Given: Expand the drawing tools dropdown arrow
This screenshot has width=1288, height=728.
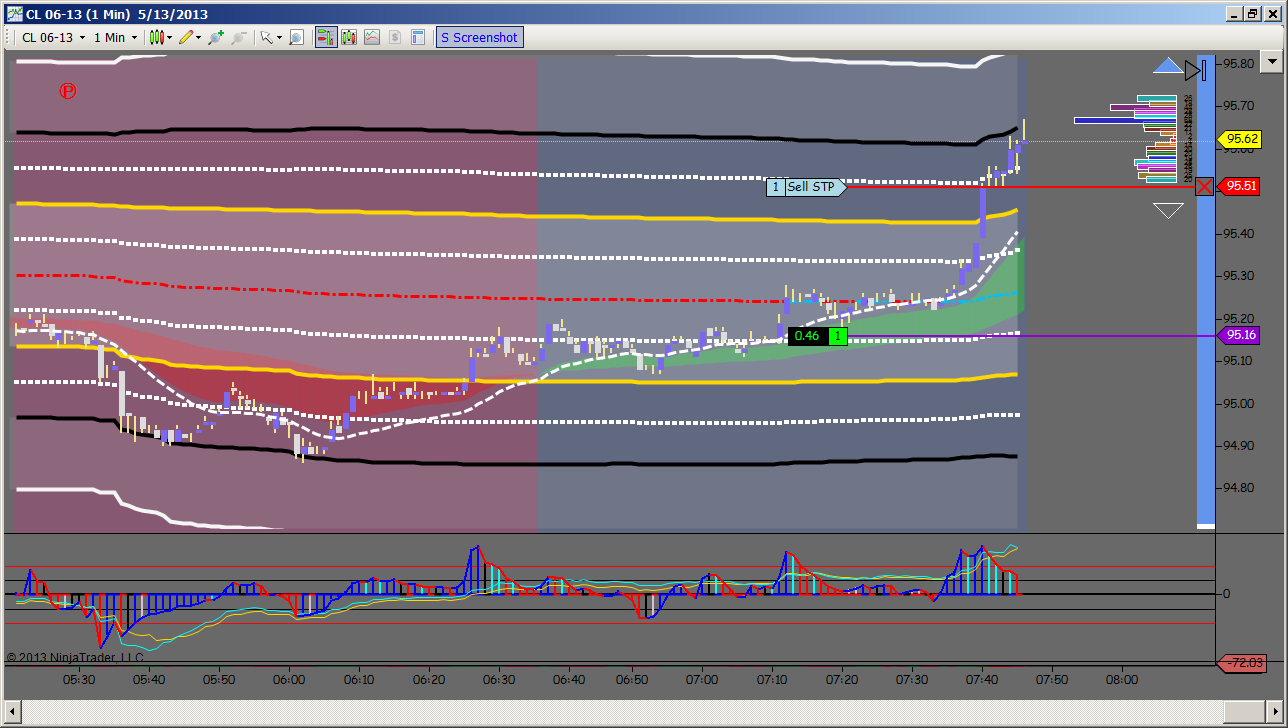Looking at the screenshot, I should [199, 38].
